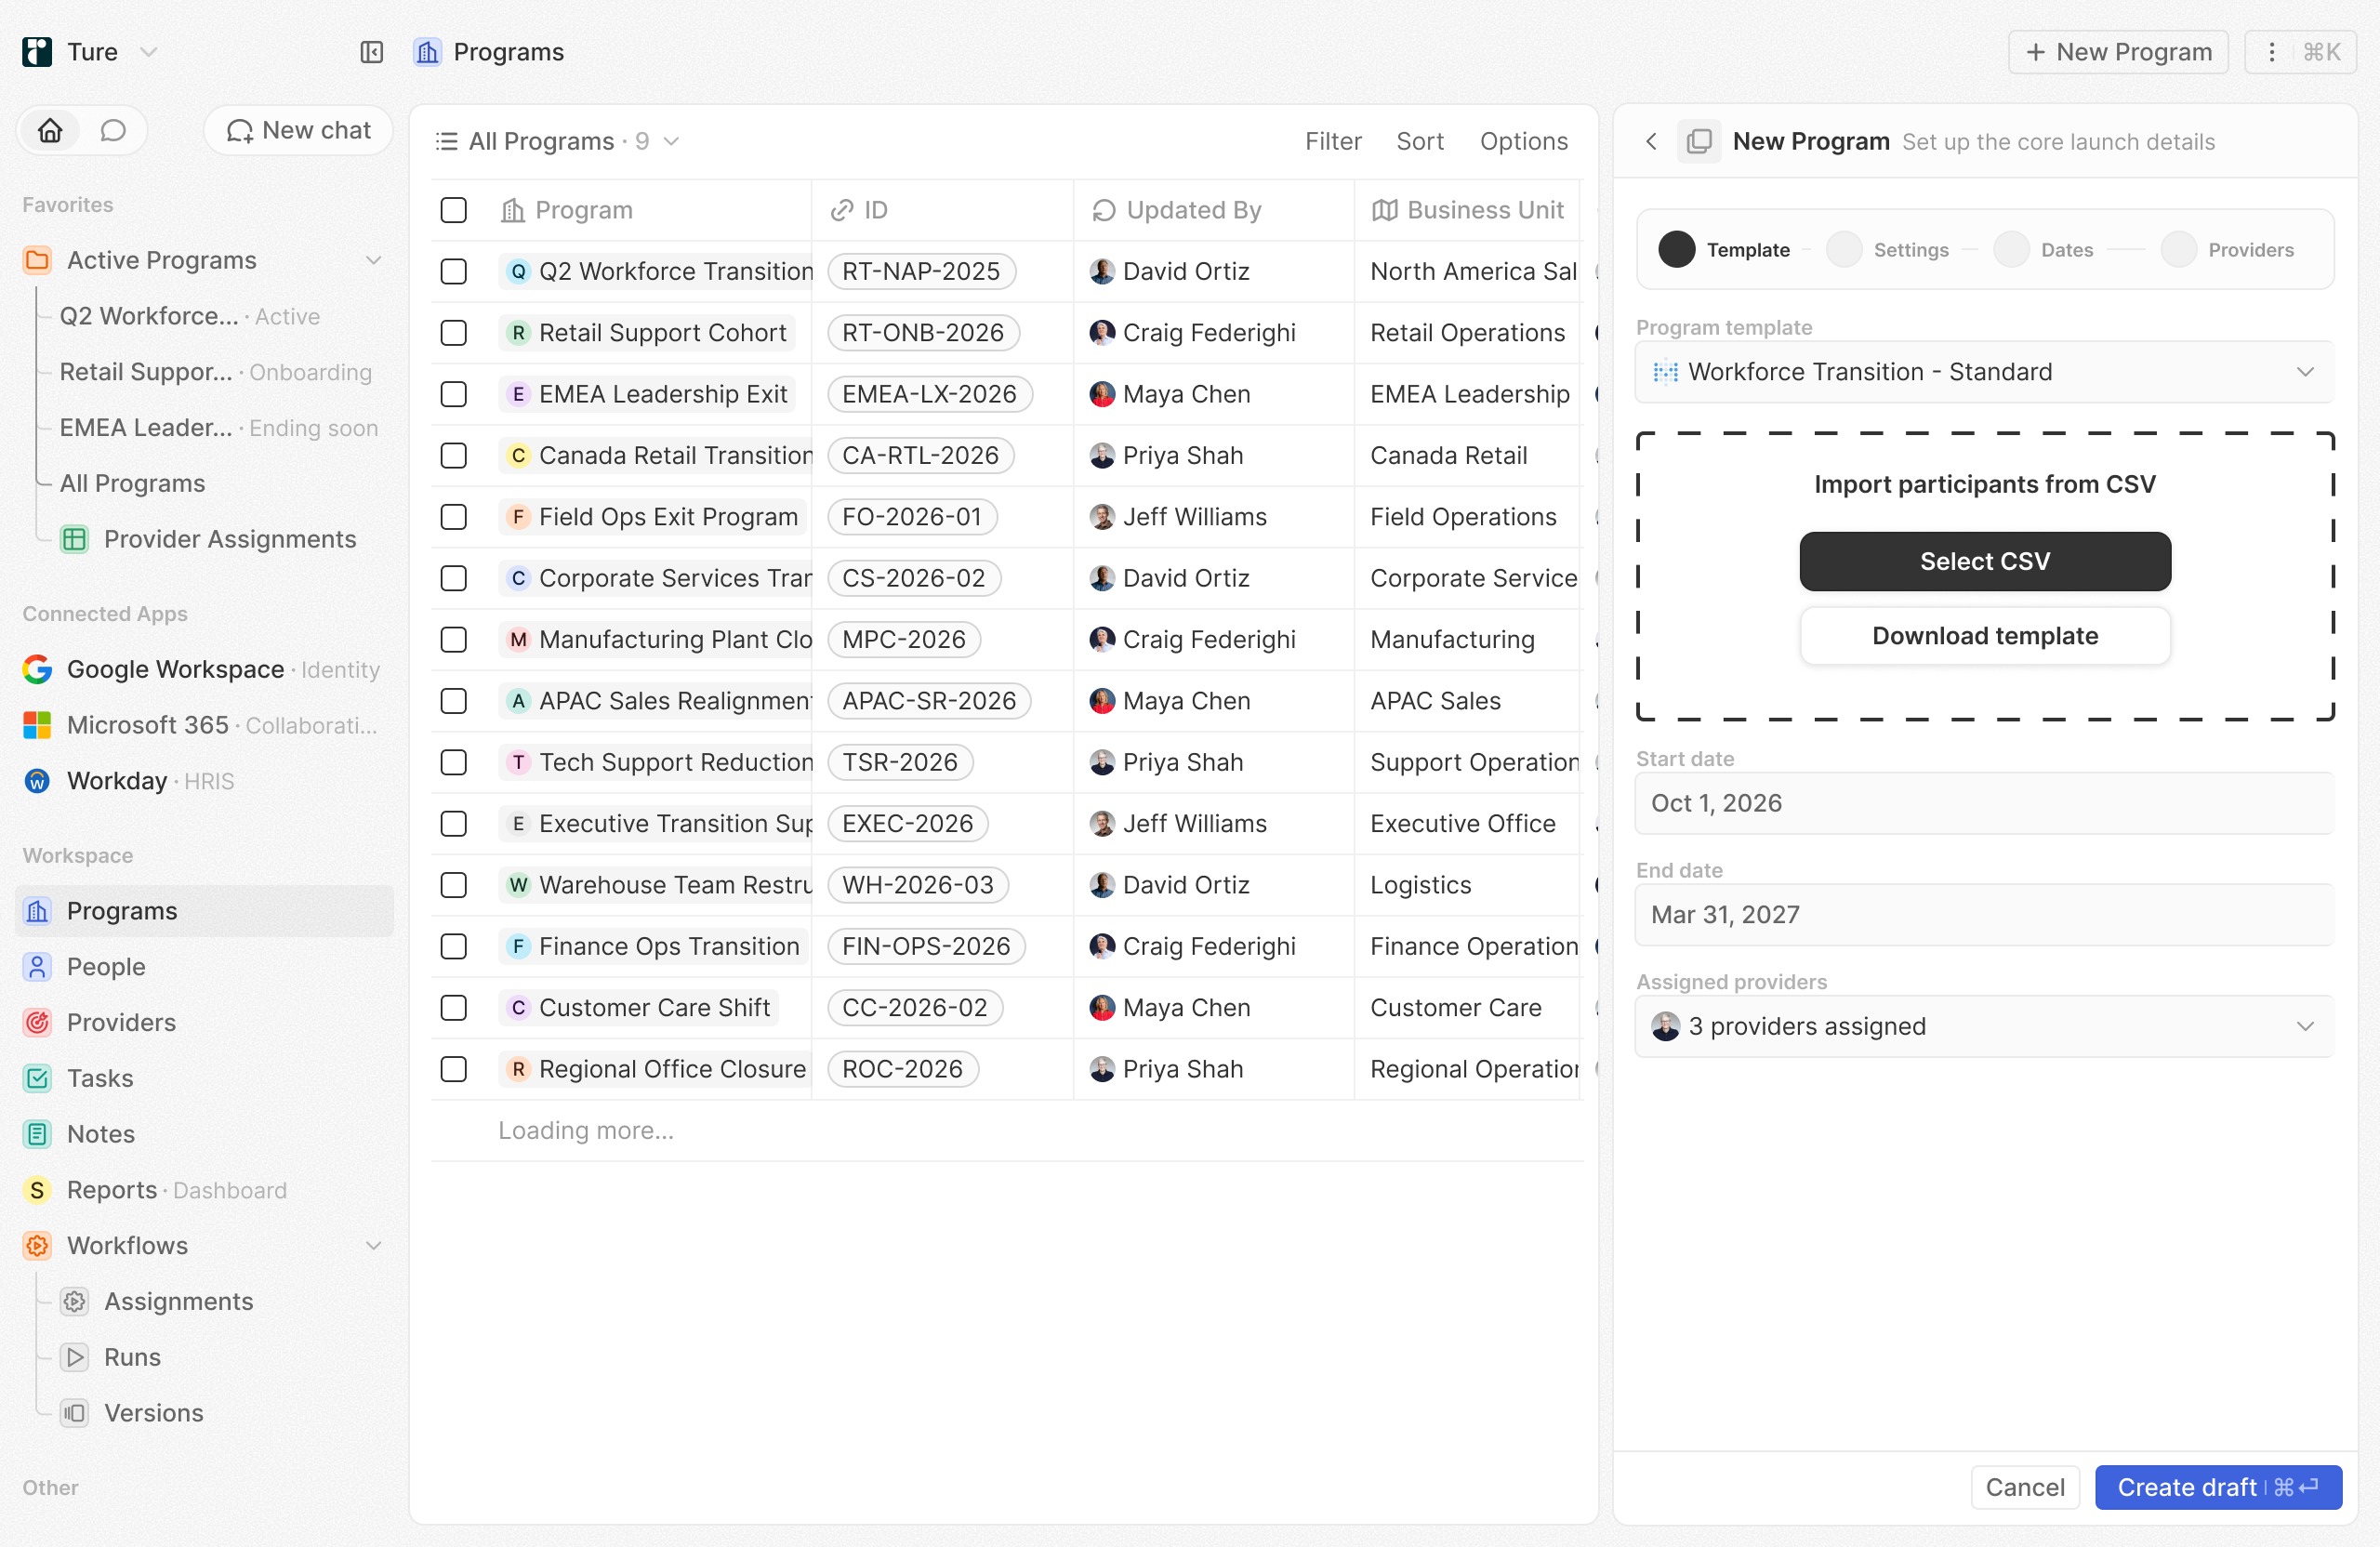Toggle the select-all programs checkbox
2380x1547 pixels.
click(x=453, y=210)
